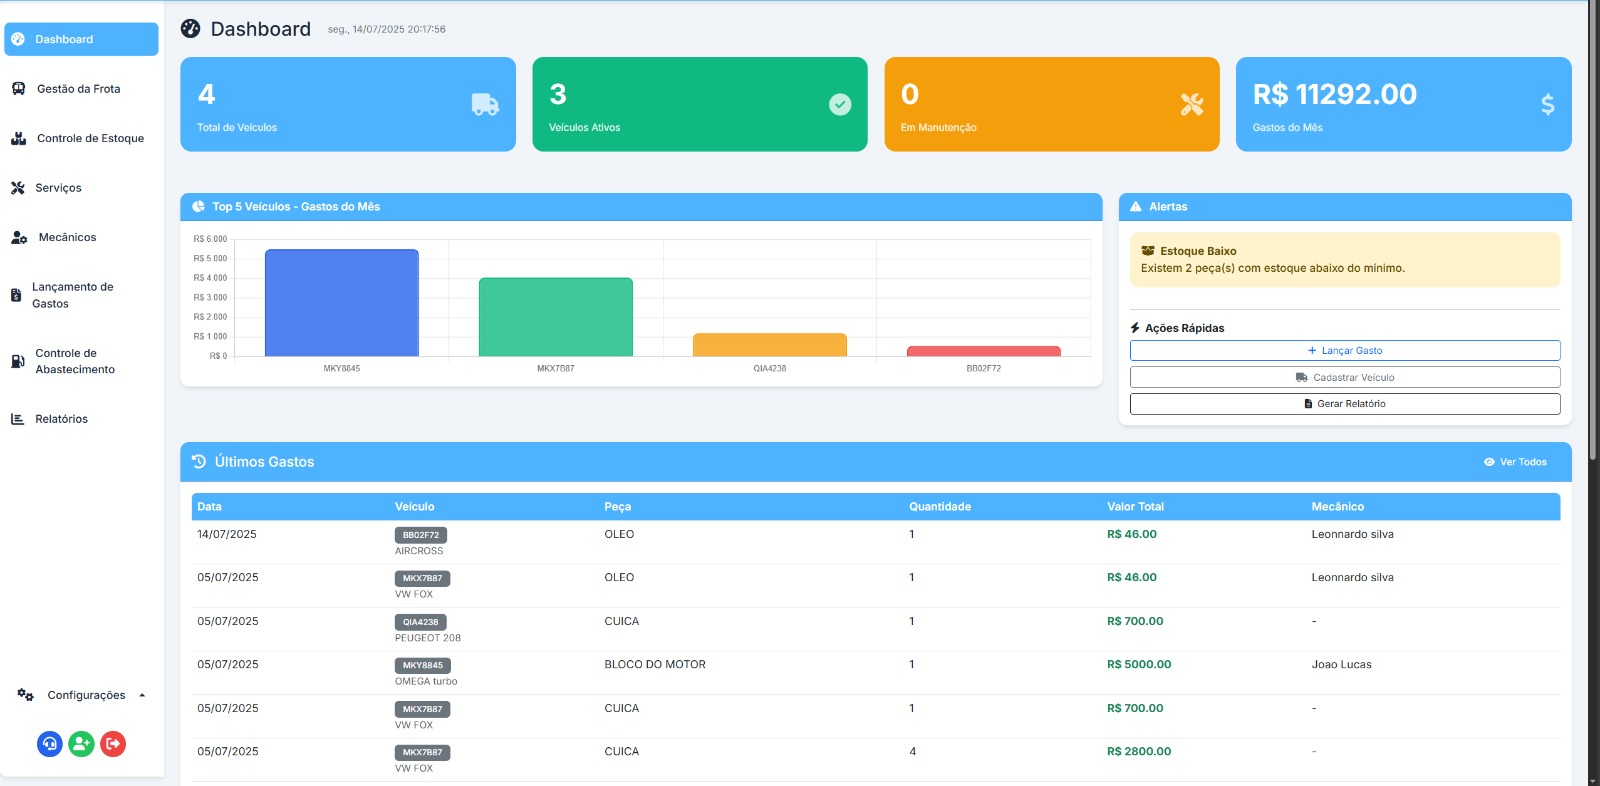This screenshot has height=786, width=1600.
Task: Click the boxes icon for Controle de Estoque
Action: pos(18,138)
